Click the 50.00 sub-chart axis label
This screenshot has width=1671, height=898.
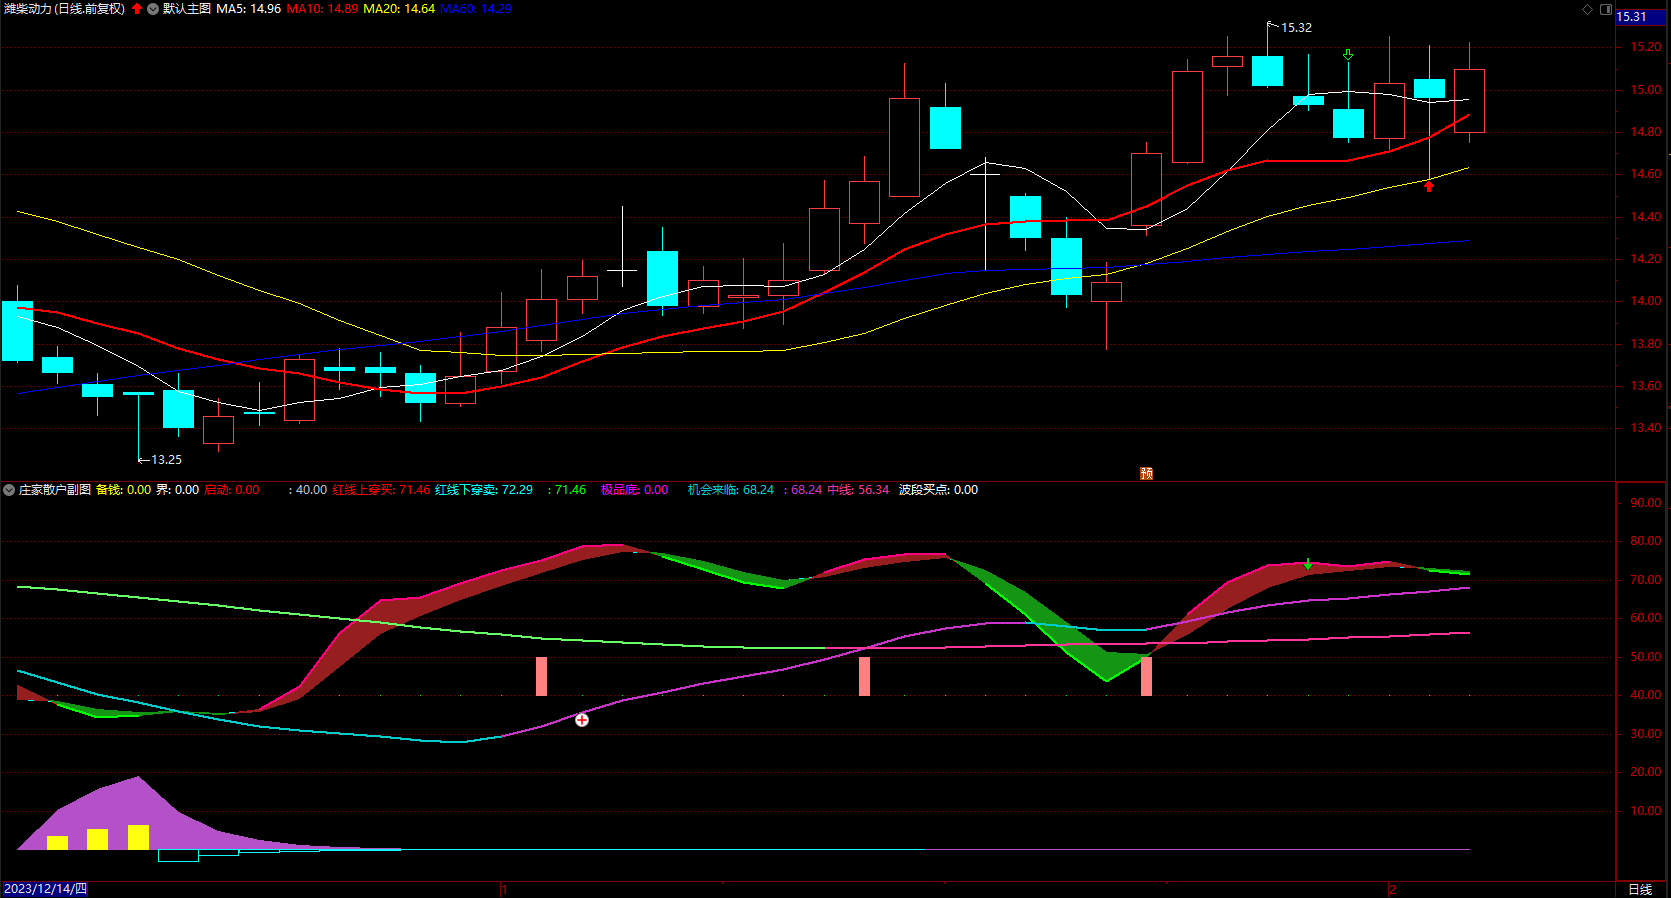point(1646,657)
